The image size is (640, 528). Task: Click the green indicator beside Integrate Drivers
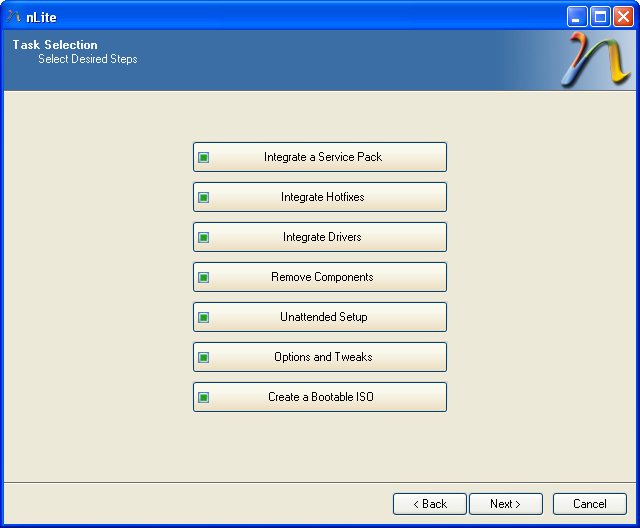pyautogui.click(x=204, y=237)
